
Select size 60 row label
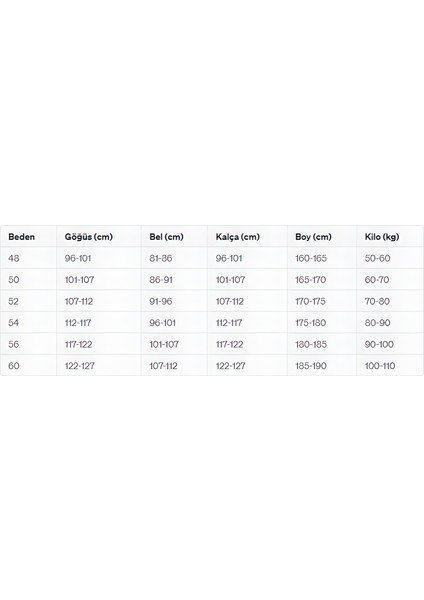point(14,365)
